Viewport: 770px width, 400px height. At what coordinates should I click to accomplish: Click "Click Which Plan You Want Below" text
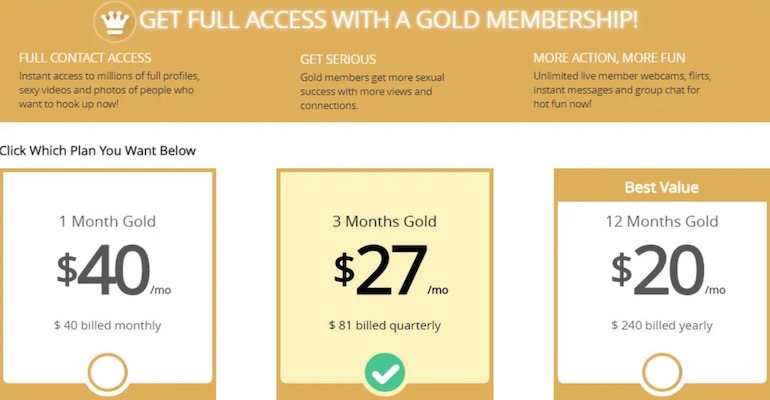tap(98, 151)
